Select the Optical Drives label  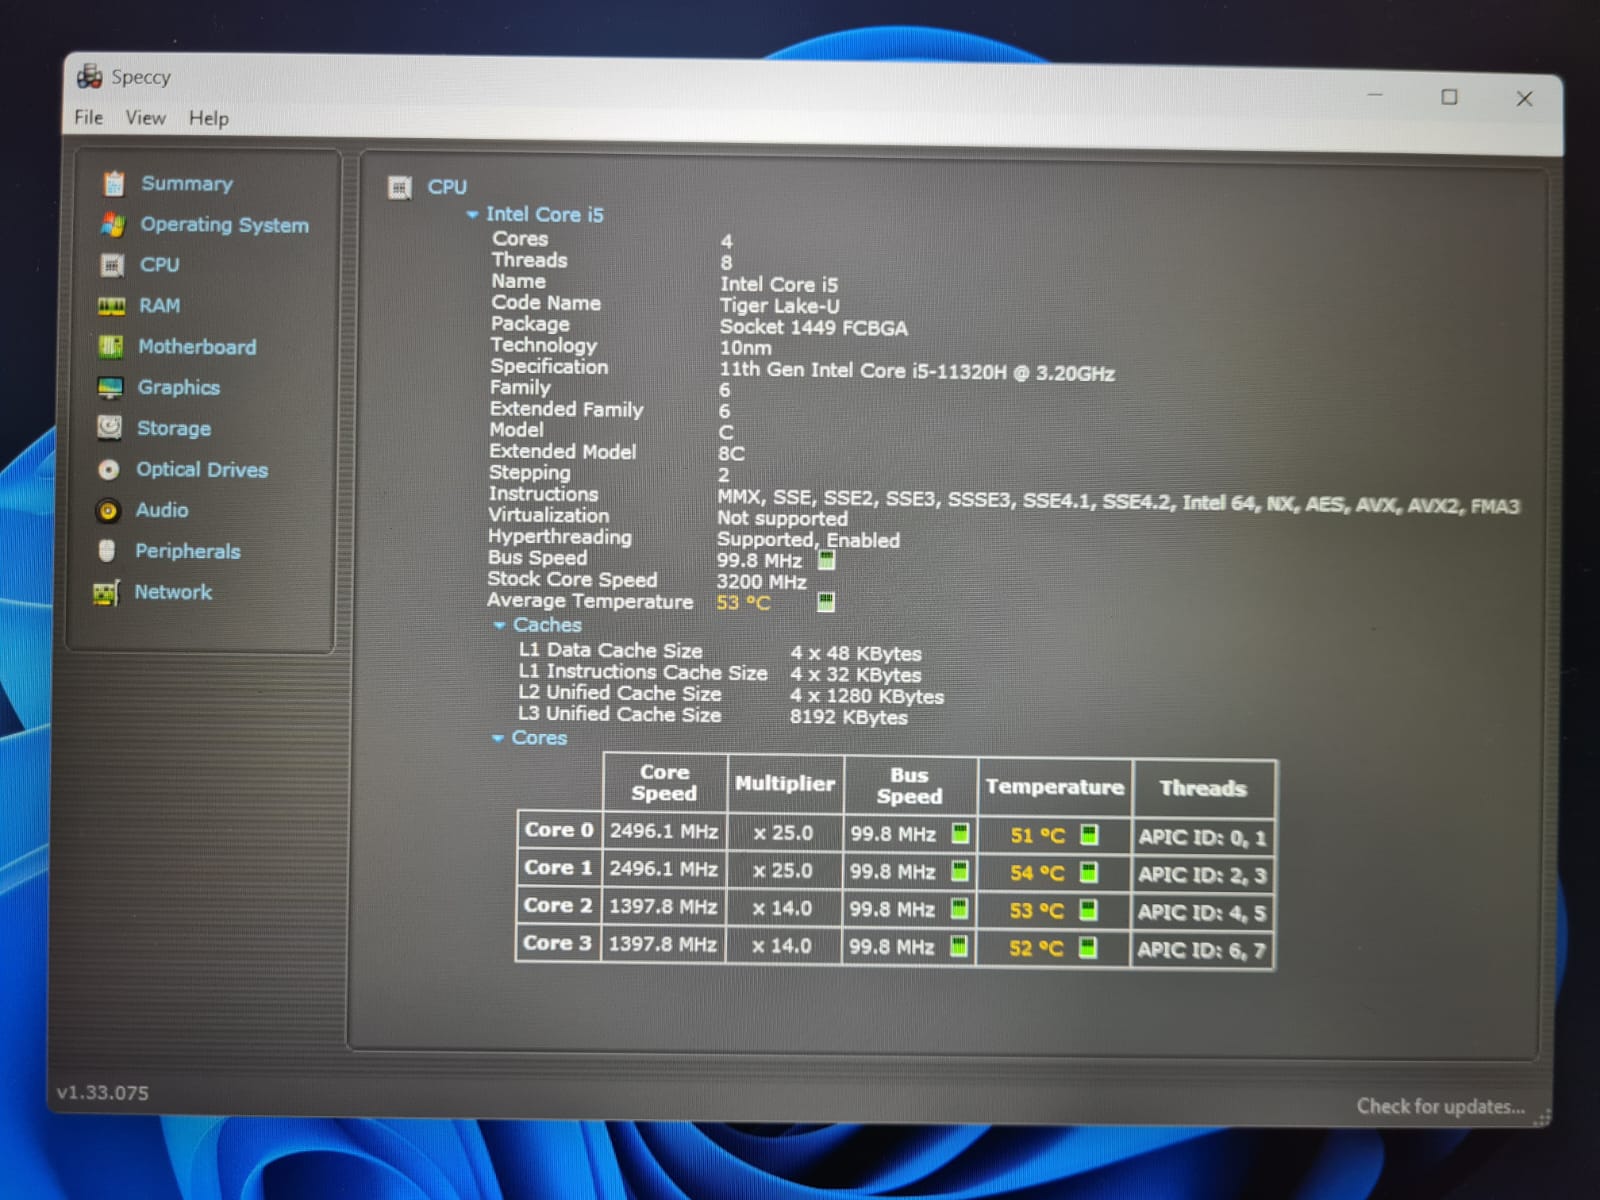pos(202,470)
